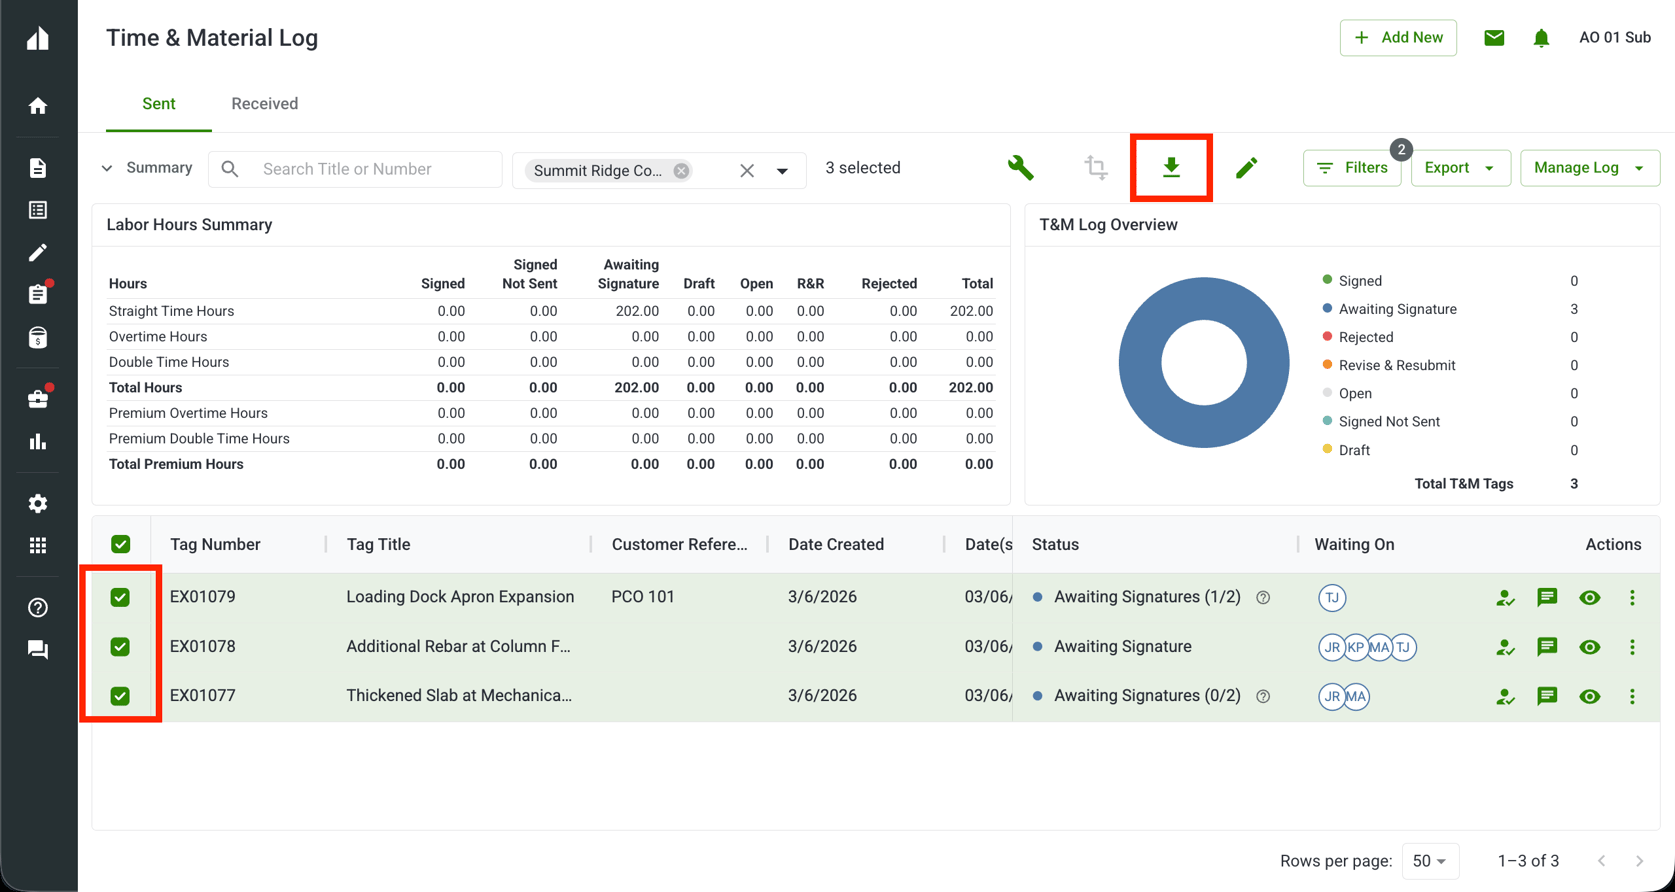Viewport: 1675px width, 892px height.
Task: Switch to the Received tab
Action: tap(265, 104)
